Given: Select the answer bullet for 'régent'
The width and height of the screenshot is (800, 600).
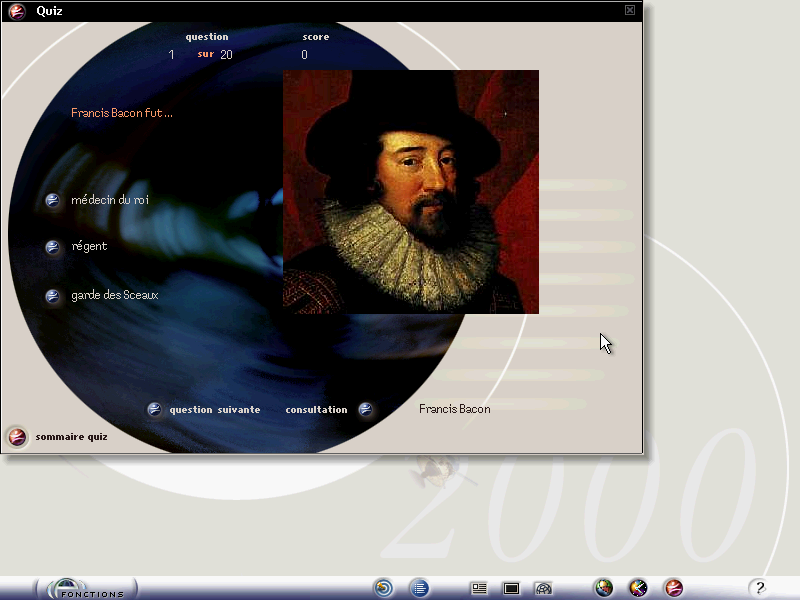Looking at the screenshot, I should click(53, 247).
